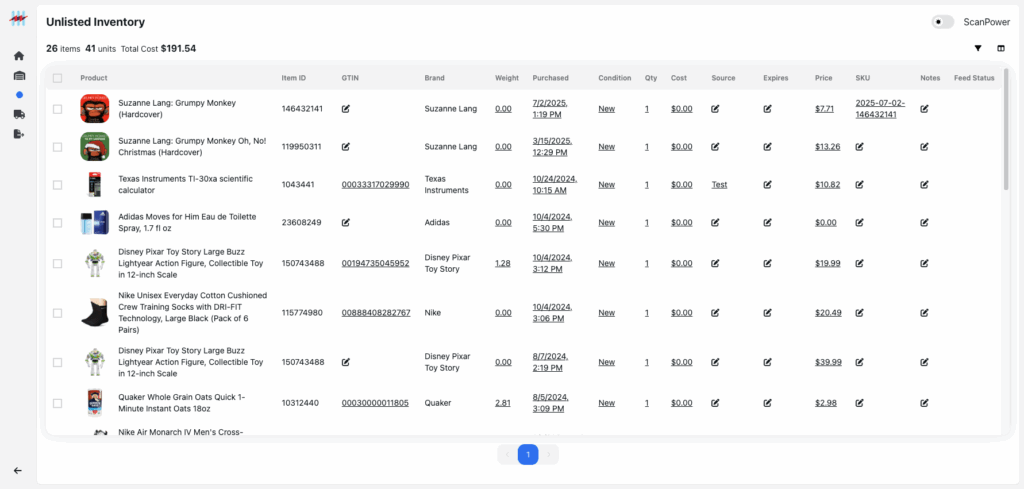The height and width of the screenshot is (489, 1024).
Task: Edit Notes for Grumpy Monkey (Hardcover) row
Action: pos(924,109)
